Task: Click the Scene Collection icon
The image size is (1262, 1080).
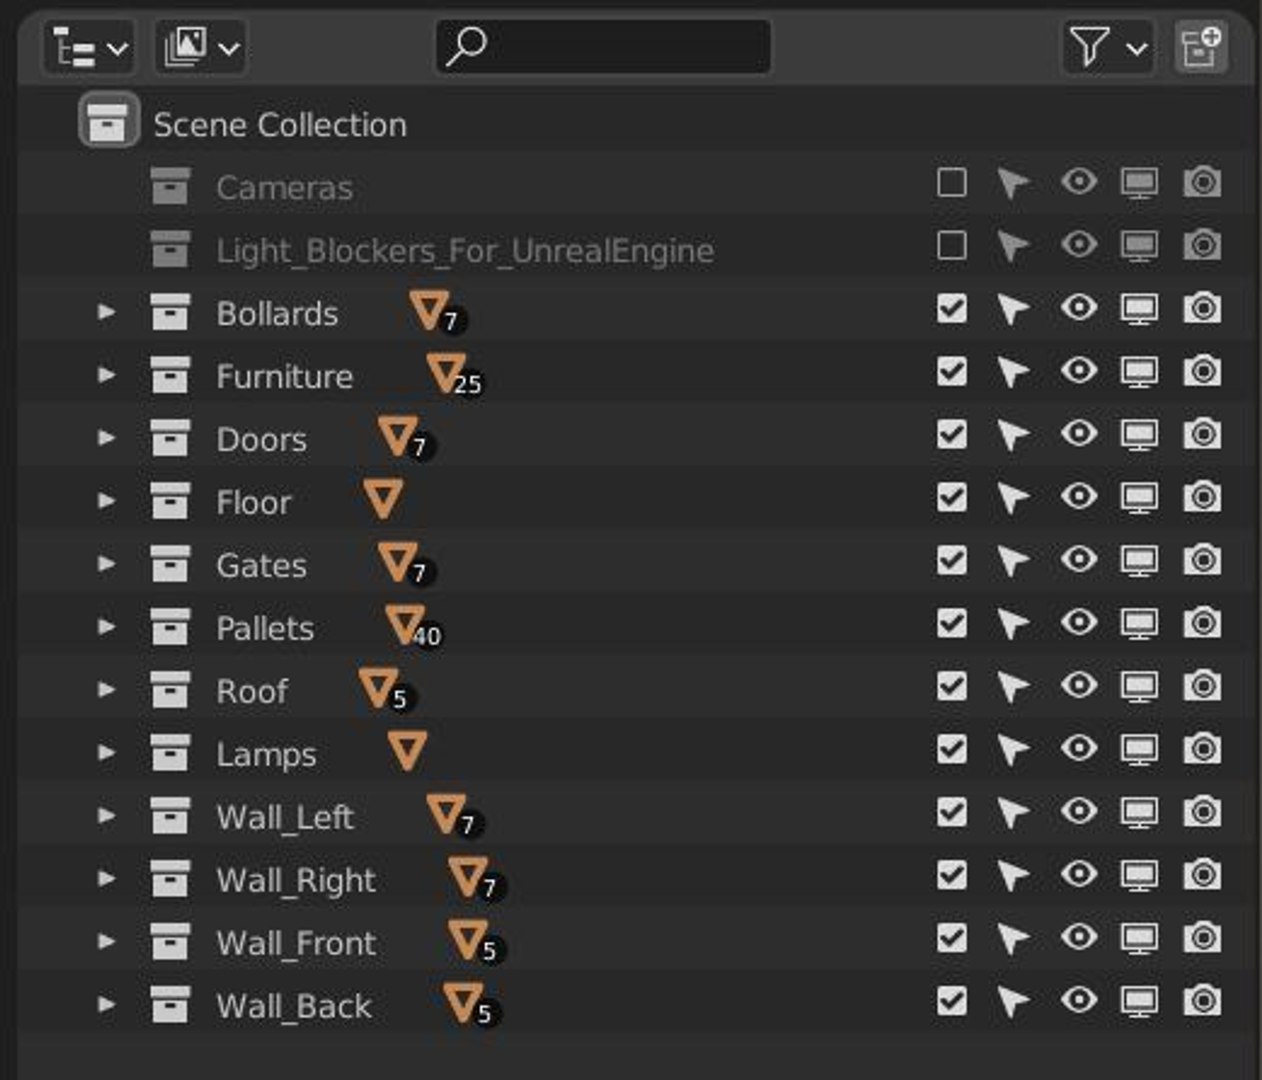Action: coord(108,122)
